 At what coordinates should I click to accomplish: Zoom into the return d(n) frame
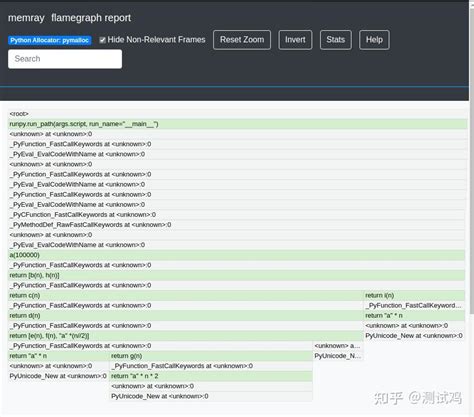coord(186,316)
